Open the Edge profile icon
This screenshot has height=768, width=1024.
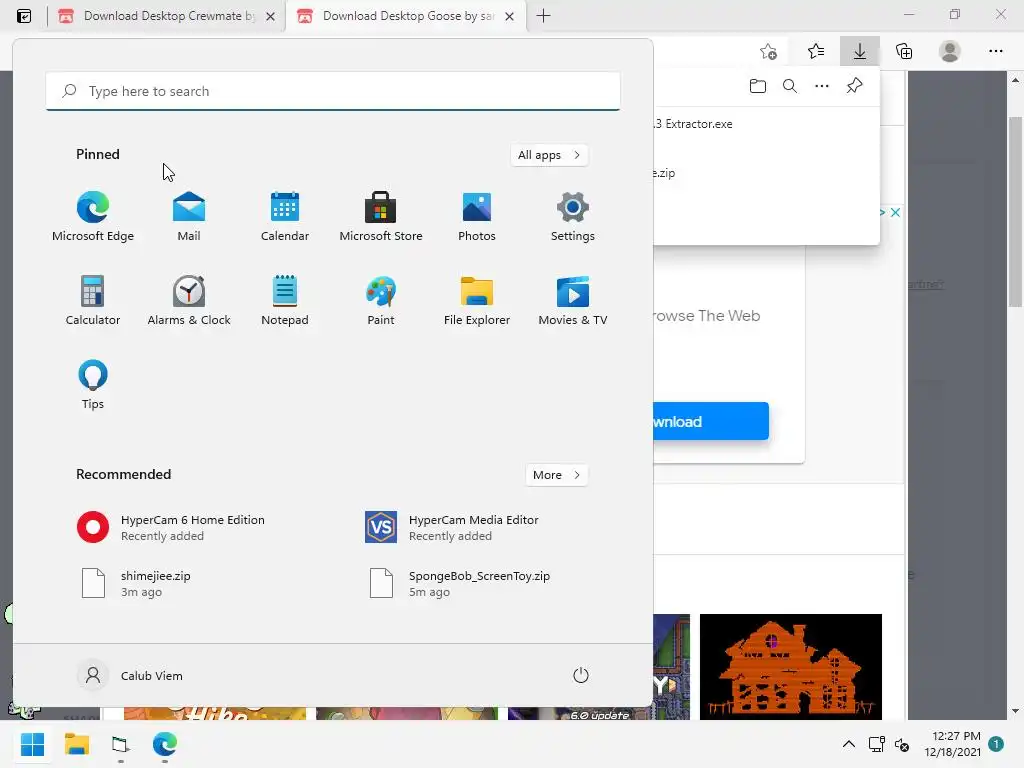tap(950, 52)
